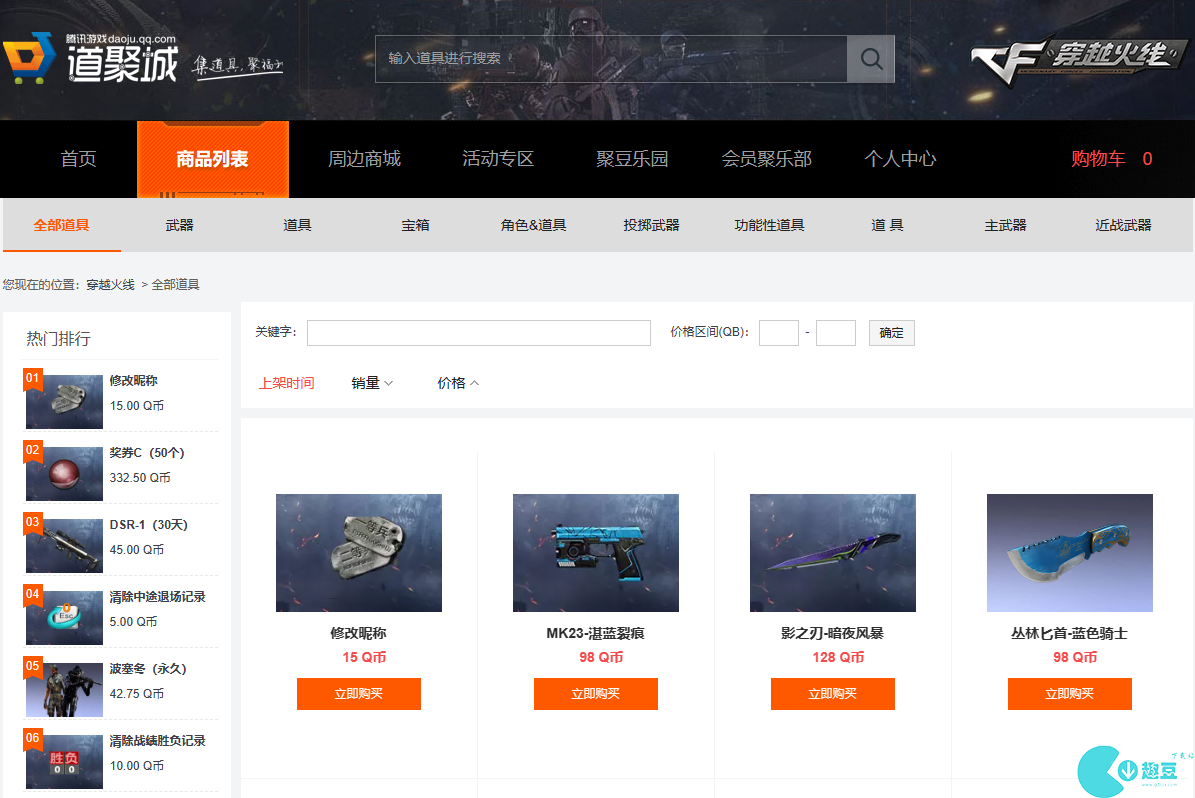Switch to the spaced 道 具 category tab
This screenshot has height=798, width=1195.
pos(887,225)
